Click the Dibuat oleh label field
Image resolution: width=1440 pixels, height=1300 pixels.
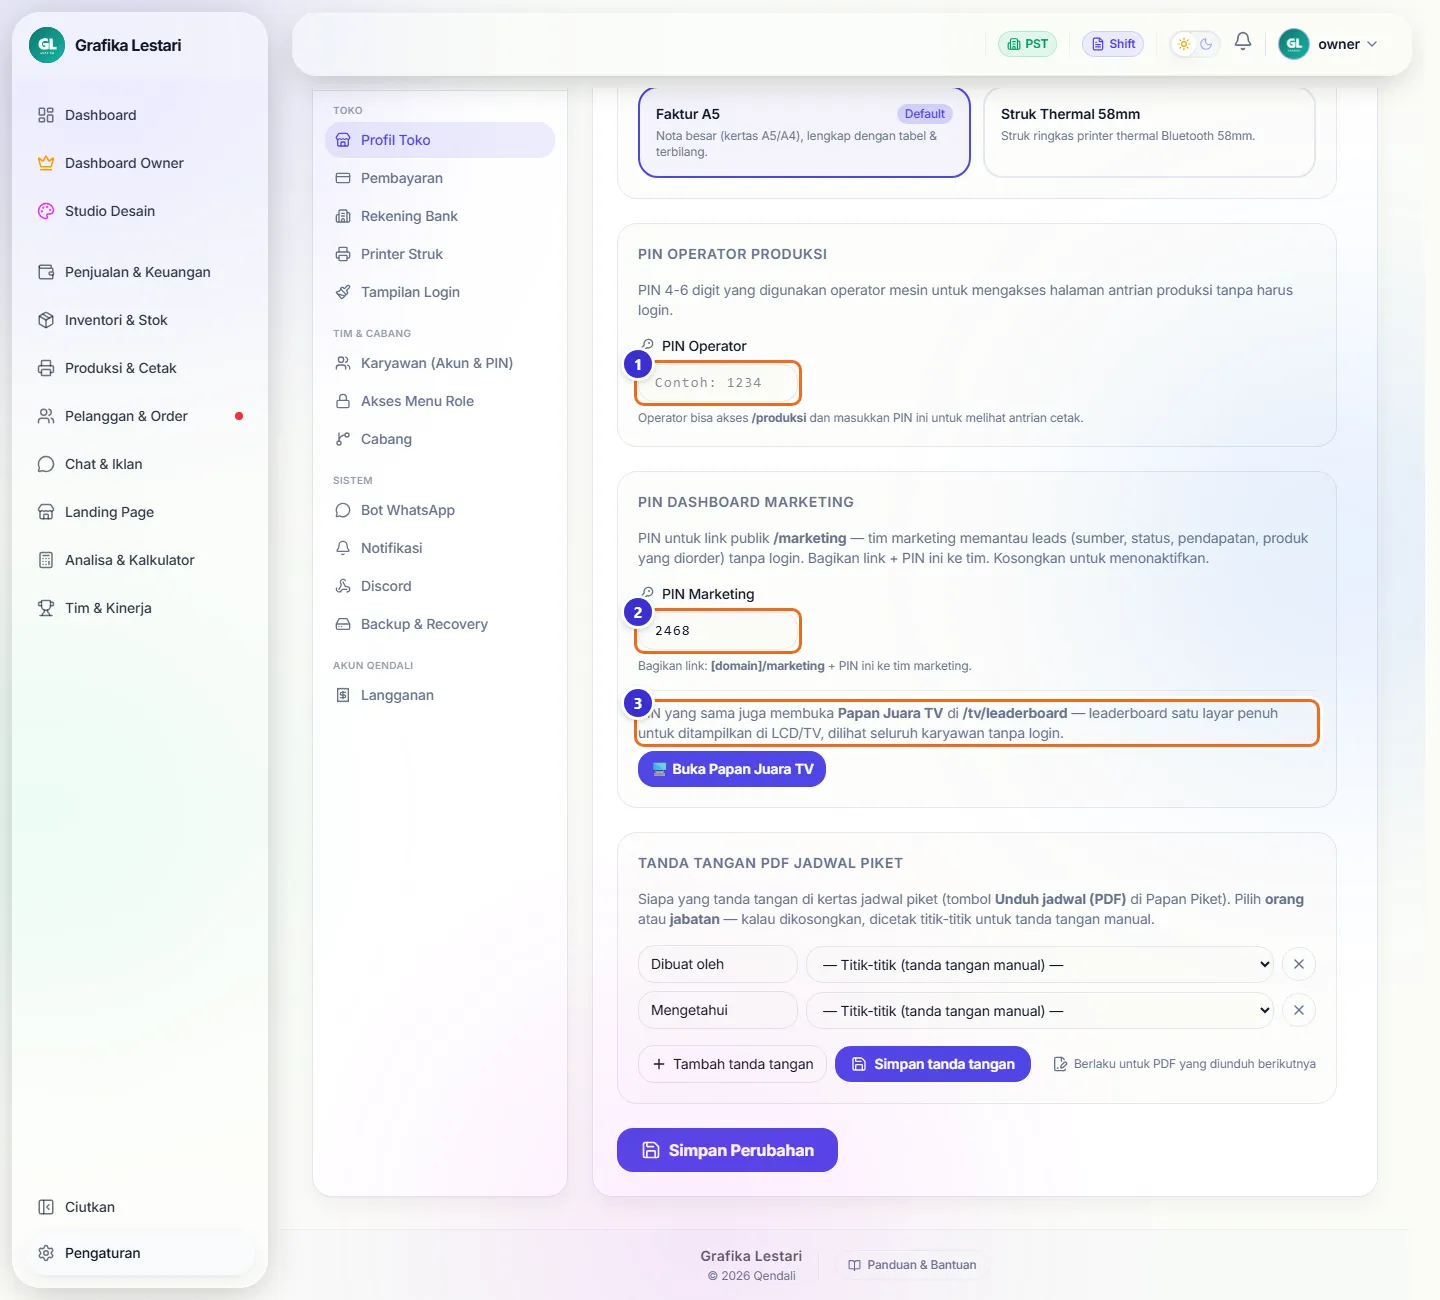click(717, 964)
